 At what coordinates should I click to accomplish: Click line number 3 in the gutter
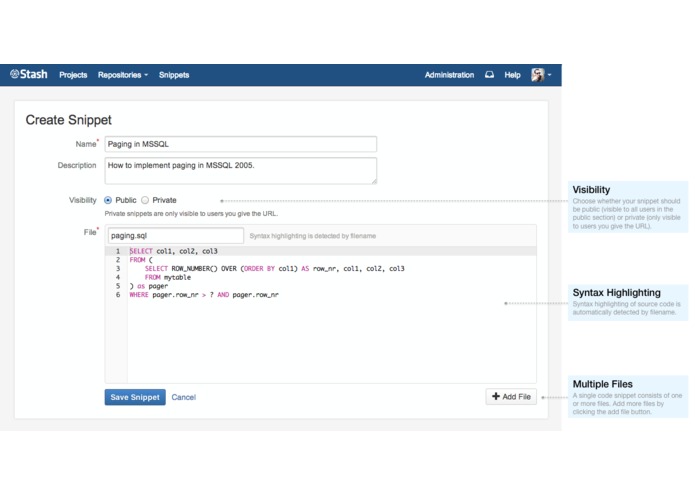tap(118, 268)
